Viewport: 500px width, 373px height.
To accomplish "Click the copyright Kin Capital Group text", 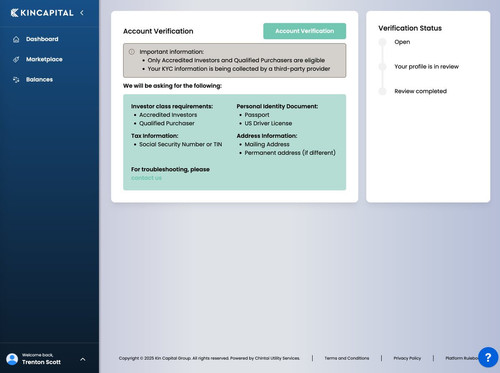I will 209,358.
